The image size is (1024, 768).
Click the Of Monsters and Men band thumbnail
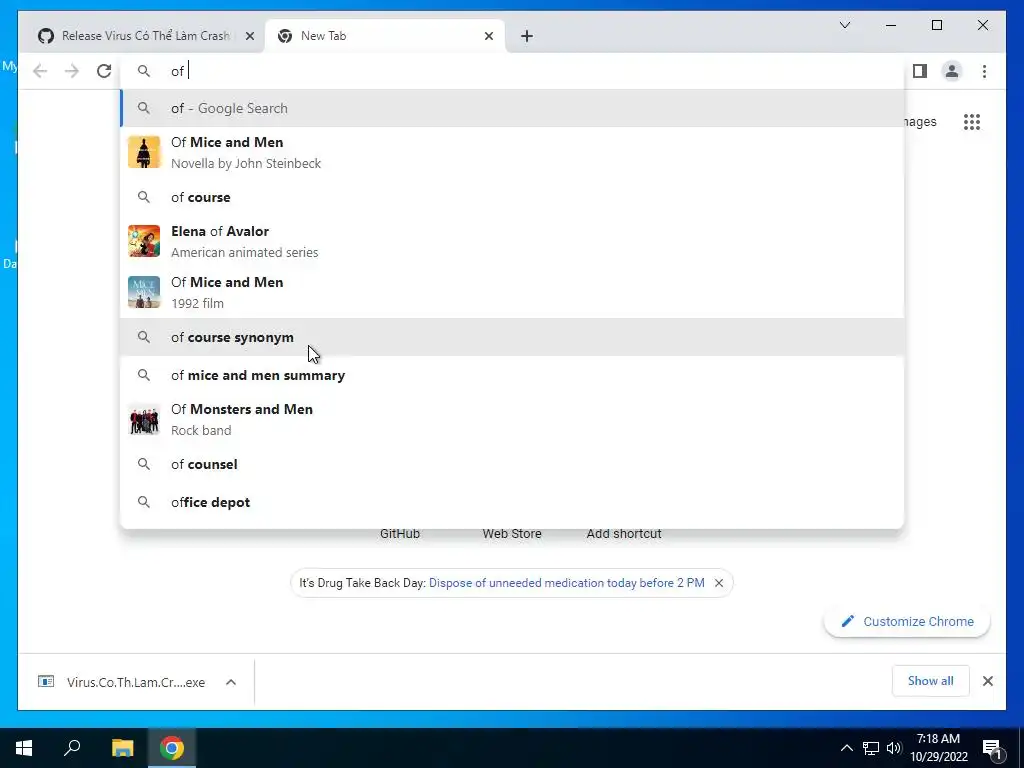tap(144, 419)
